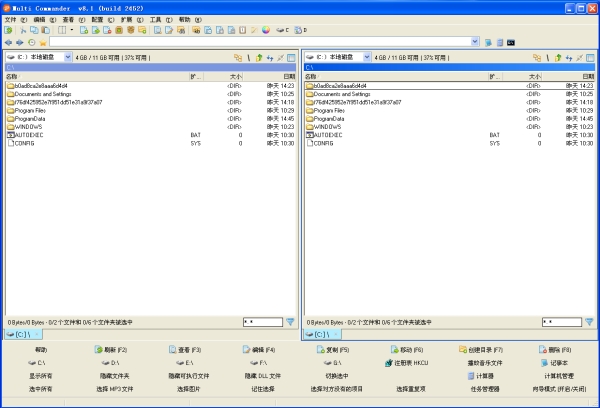This screenshot has width=600, height=408.
Task: Click the navigate back arrow icon
Action: [x=9, y=43]
